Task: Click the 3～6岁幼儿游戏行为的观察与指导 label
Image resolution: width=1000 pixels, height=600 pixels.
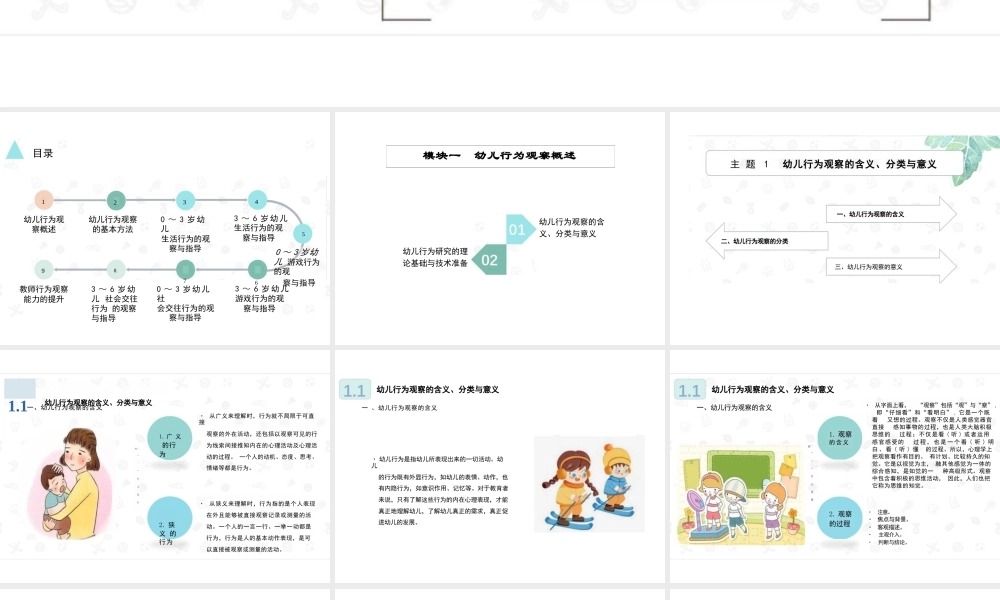Action: (260, 298)
